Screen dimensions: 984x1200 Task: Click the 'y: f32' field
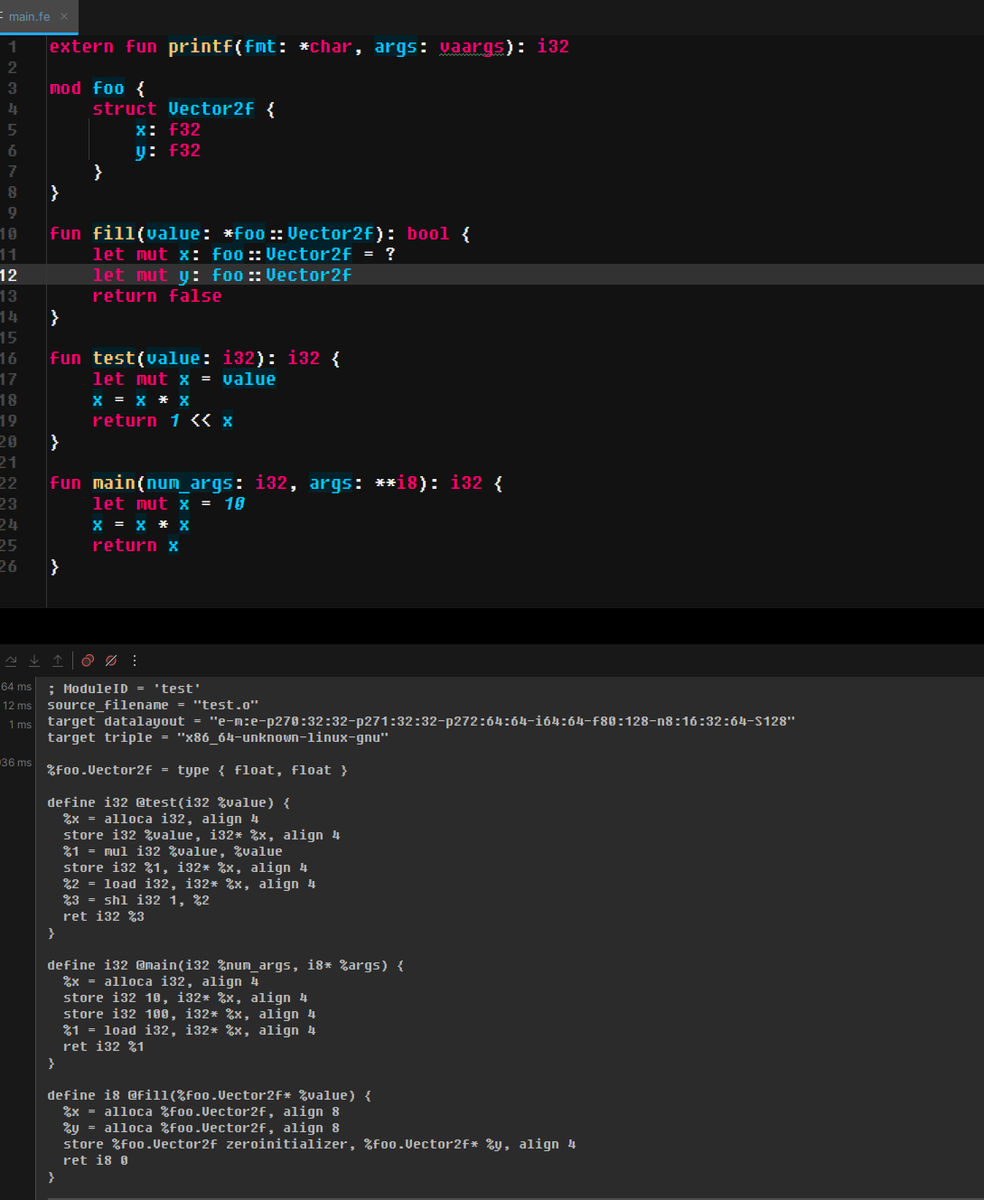[x=168, y=151]
